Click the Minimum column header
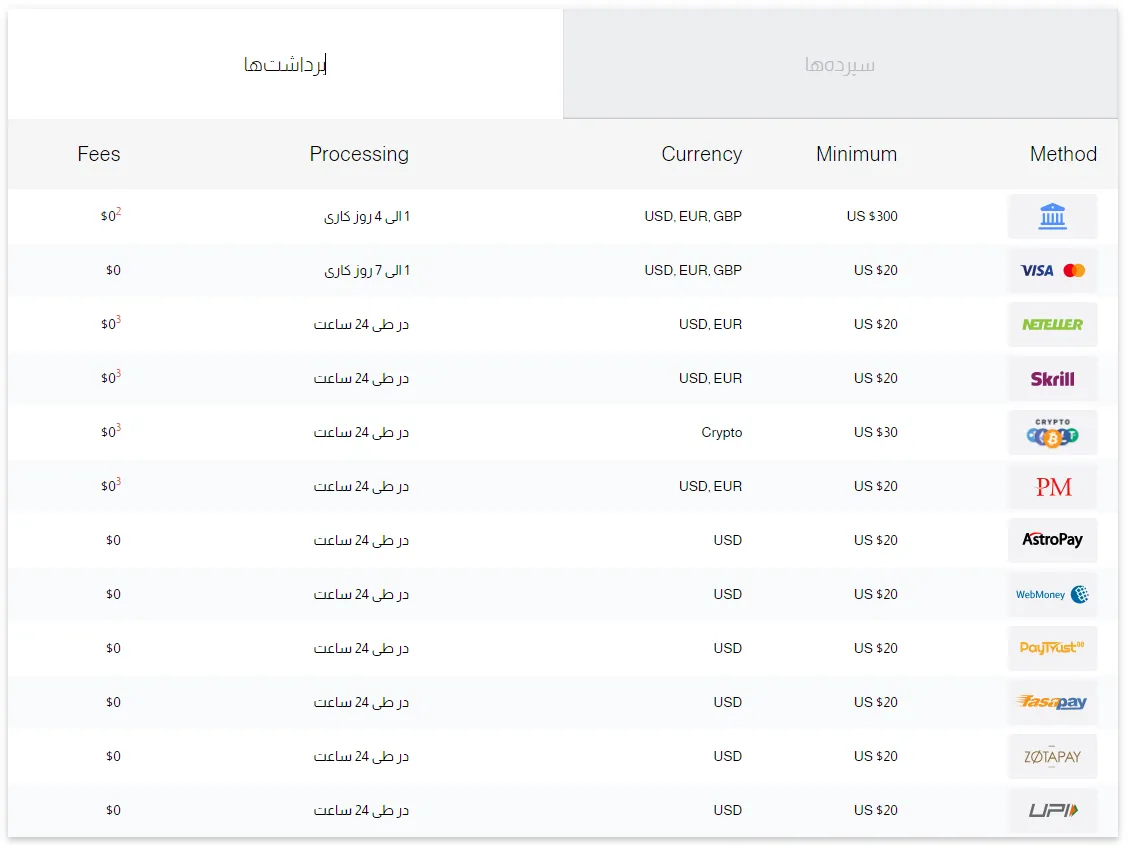Viewport: 1129px width, 847px height. (x=856, y=154)
